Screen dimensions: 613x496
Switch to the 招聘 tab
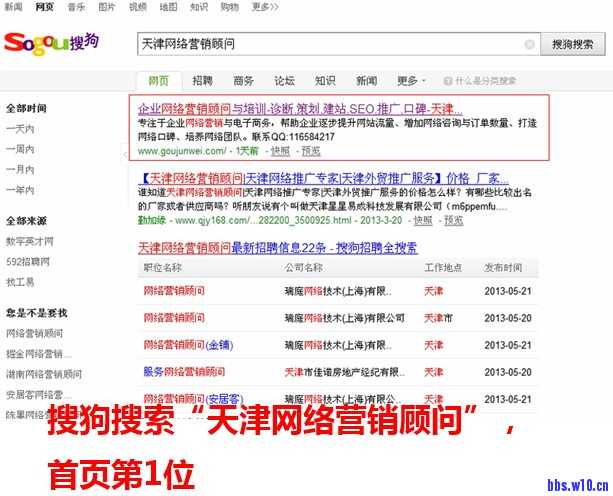[202, 81]
